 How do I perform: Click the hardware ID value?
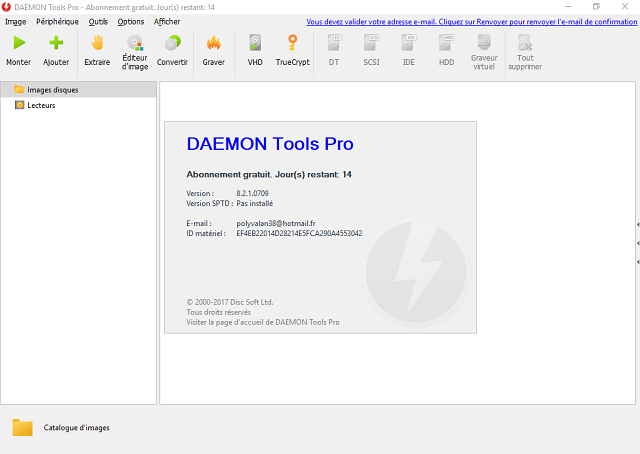pos(299,234)
